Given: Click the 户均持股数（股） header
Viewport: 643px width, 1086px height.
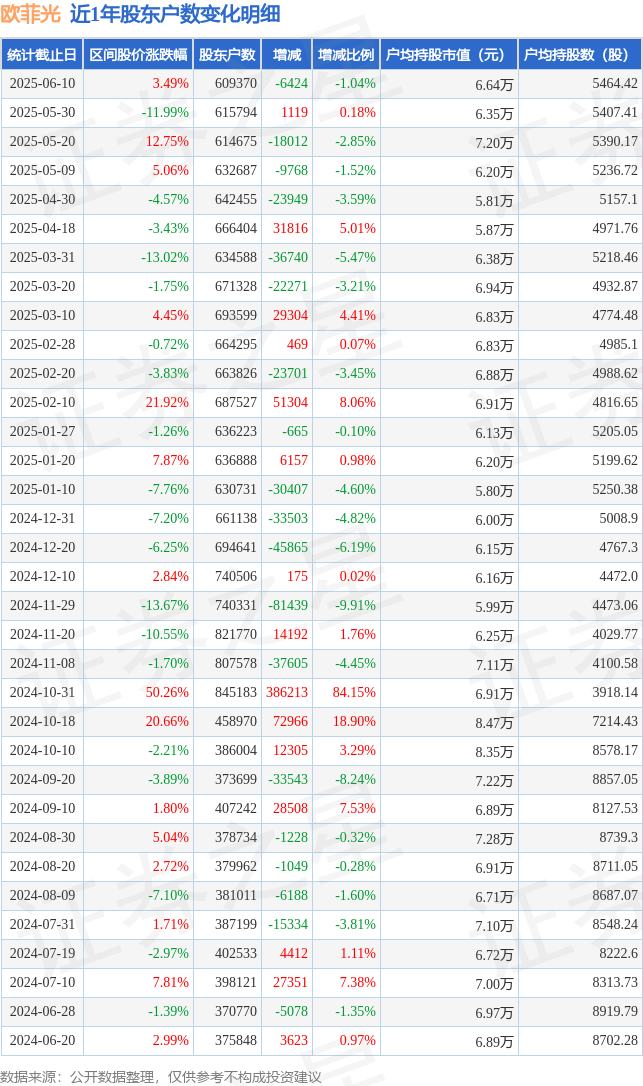Looking at the screenshot, I should 580,55.
